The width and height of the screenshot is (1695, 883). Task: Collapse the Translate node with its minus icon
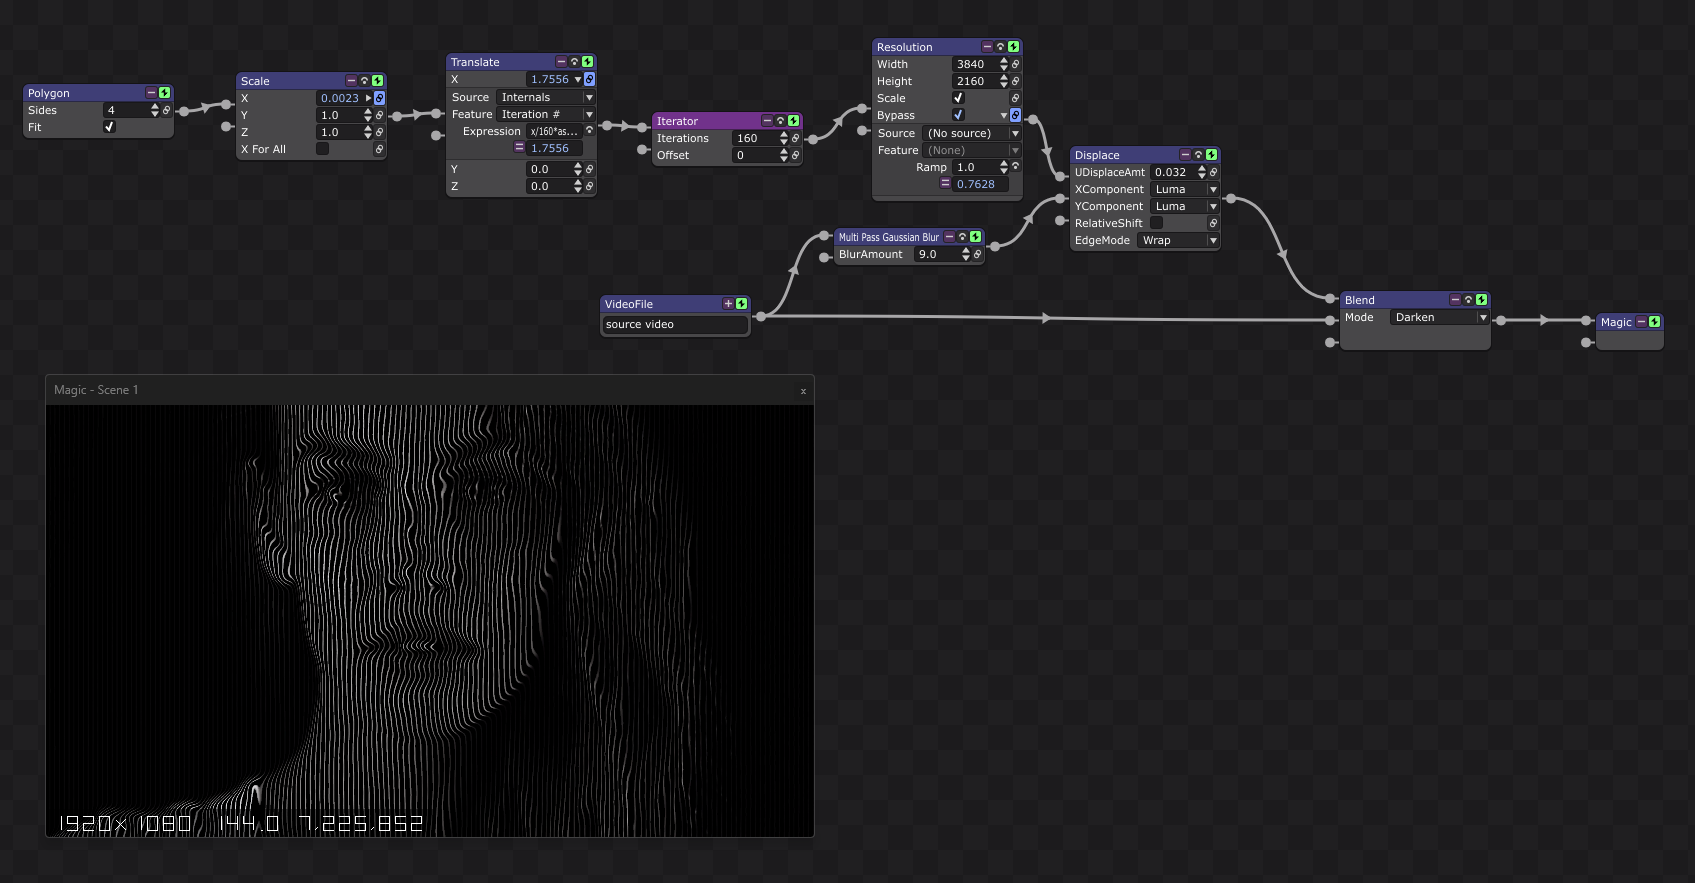[561, 62]
